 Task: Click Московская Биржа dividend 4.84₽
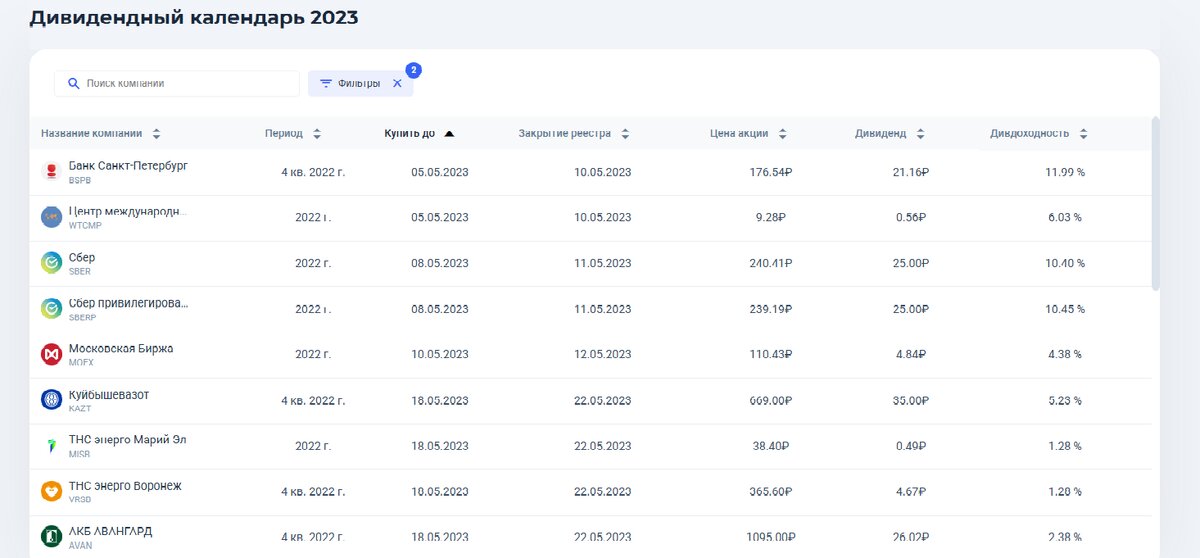[910, 355]
